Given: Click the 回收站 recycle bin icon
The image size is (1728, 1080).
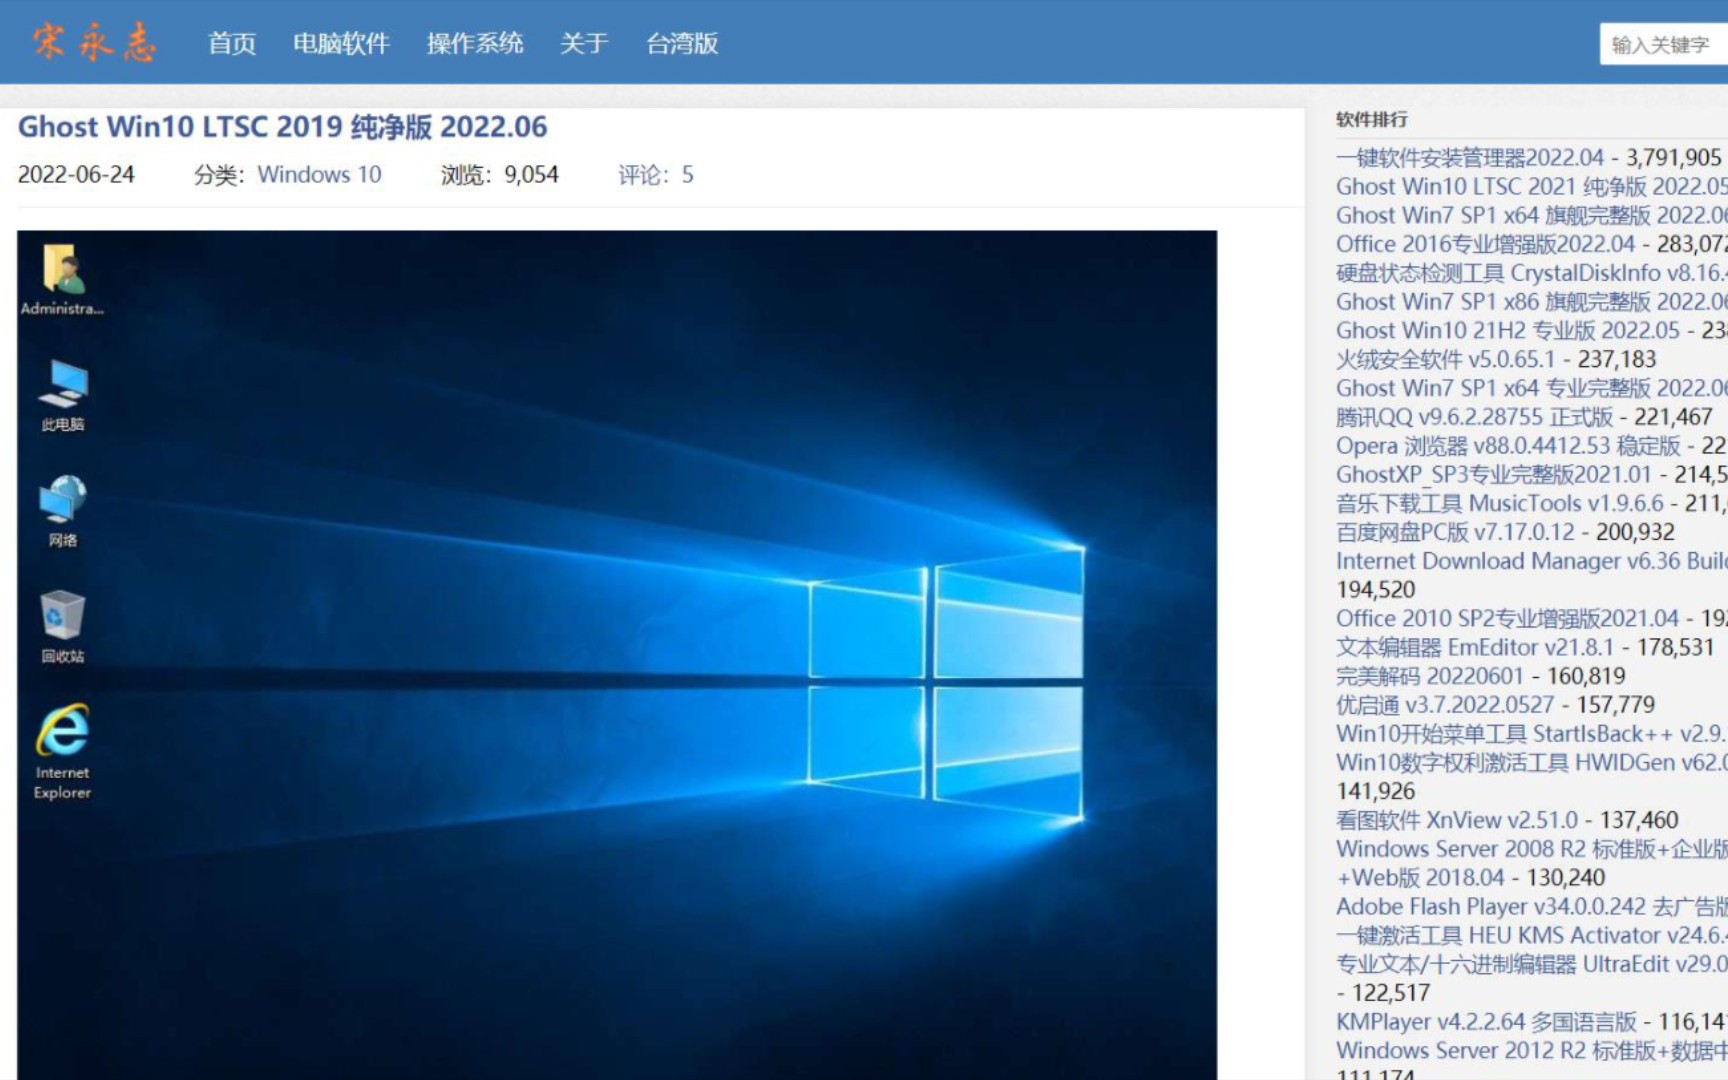Looking at the screenshot, I should 62,628.
